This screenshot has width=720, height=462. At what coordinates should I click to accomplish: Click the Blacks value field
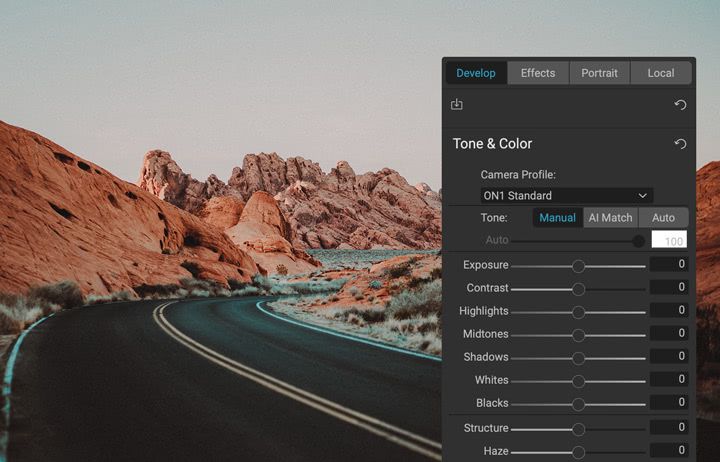pos(669,402)
